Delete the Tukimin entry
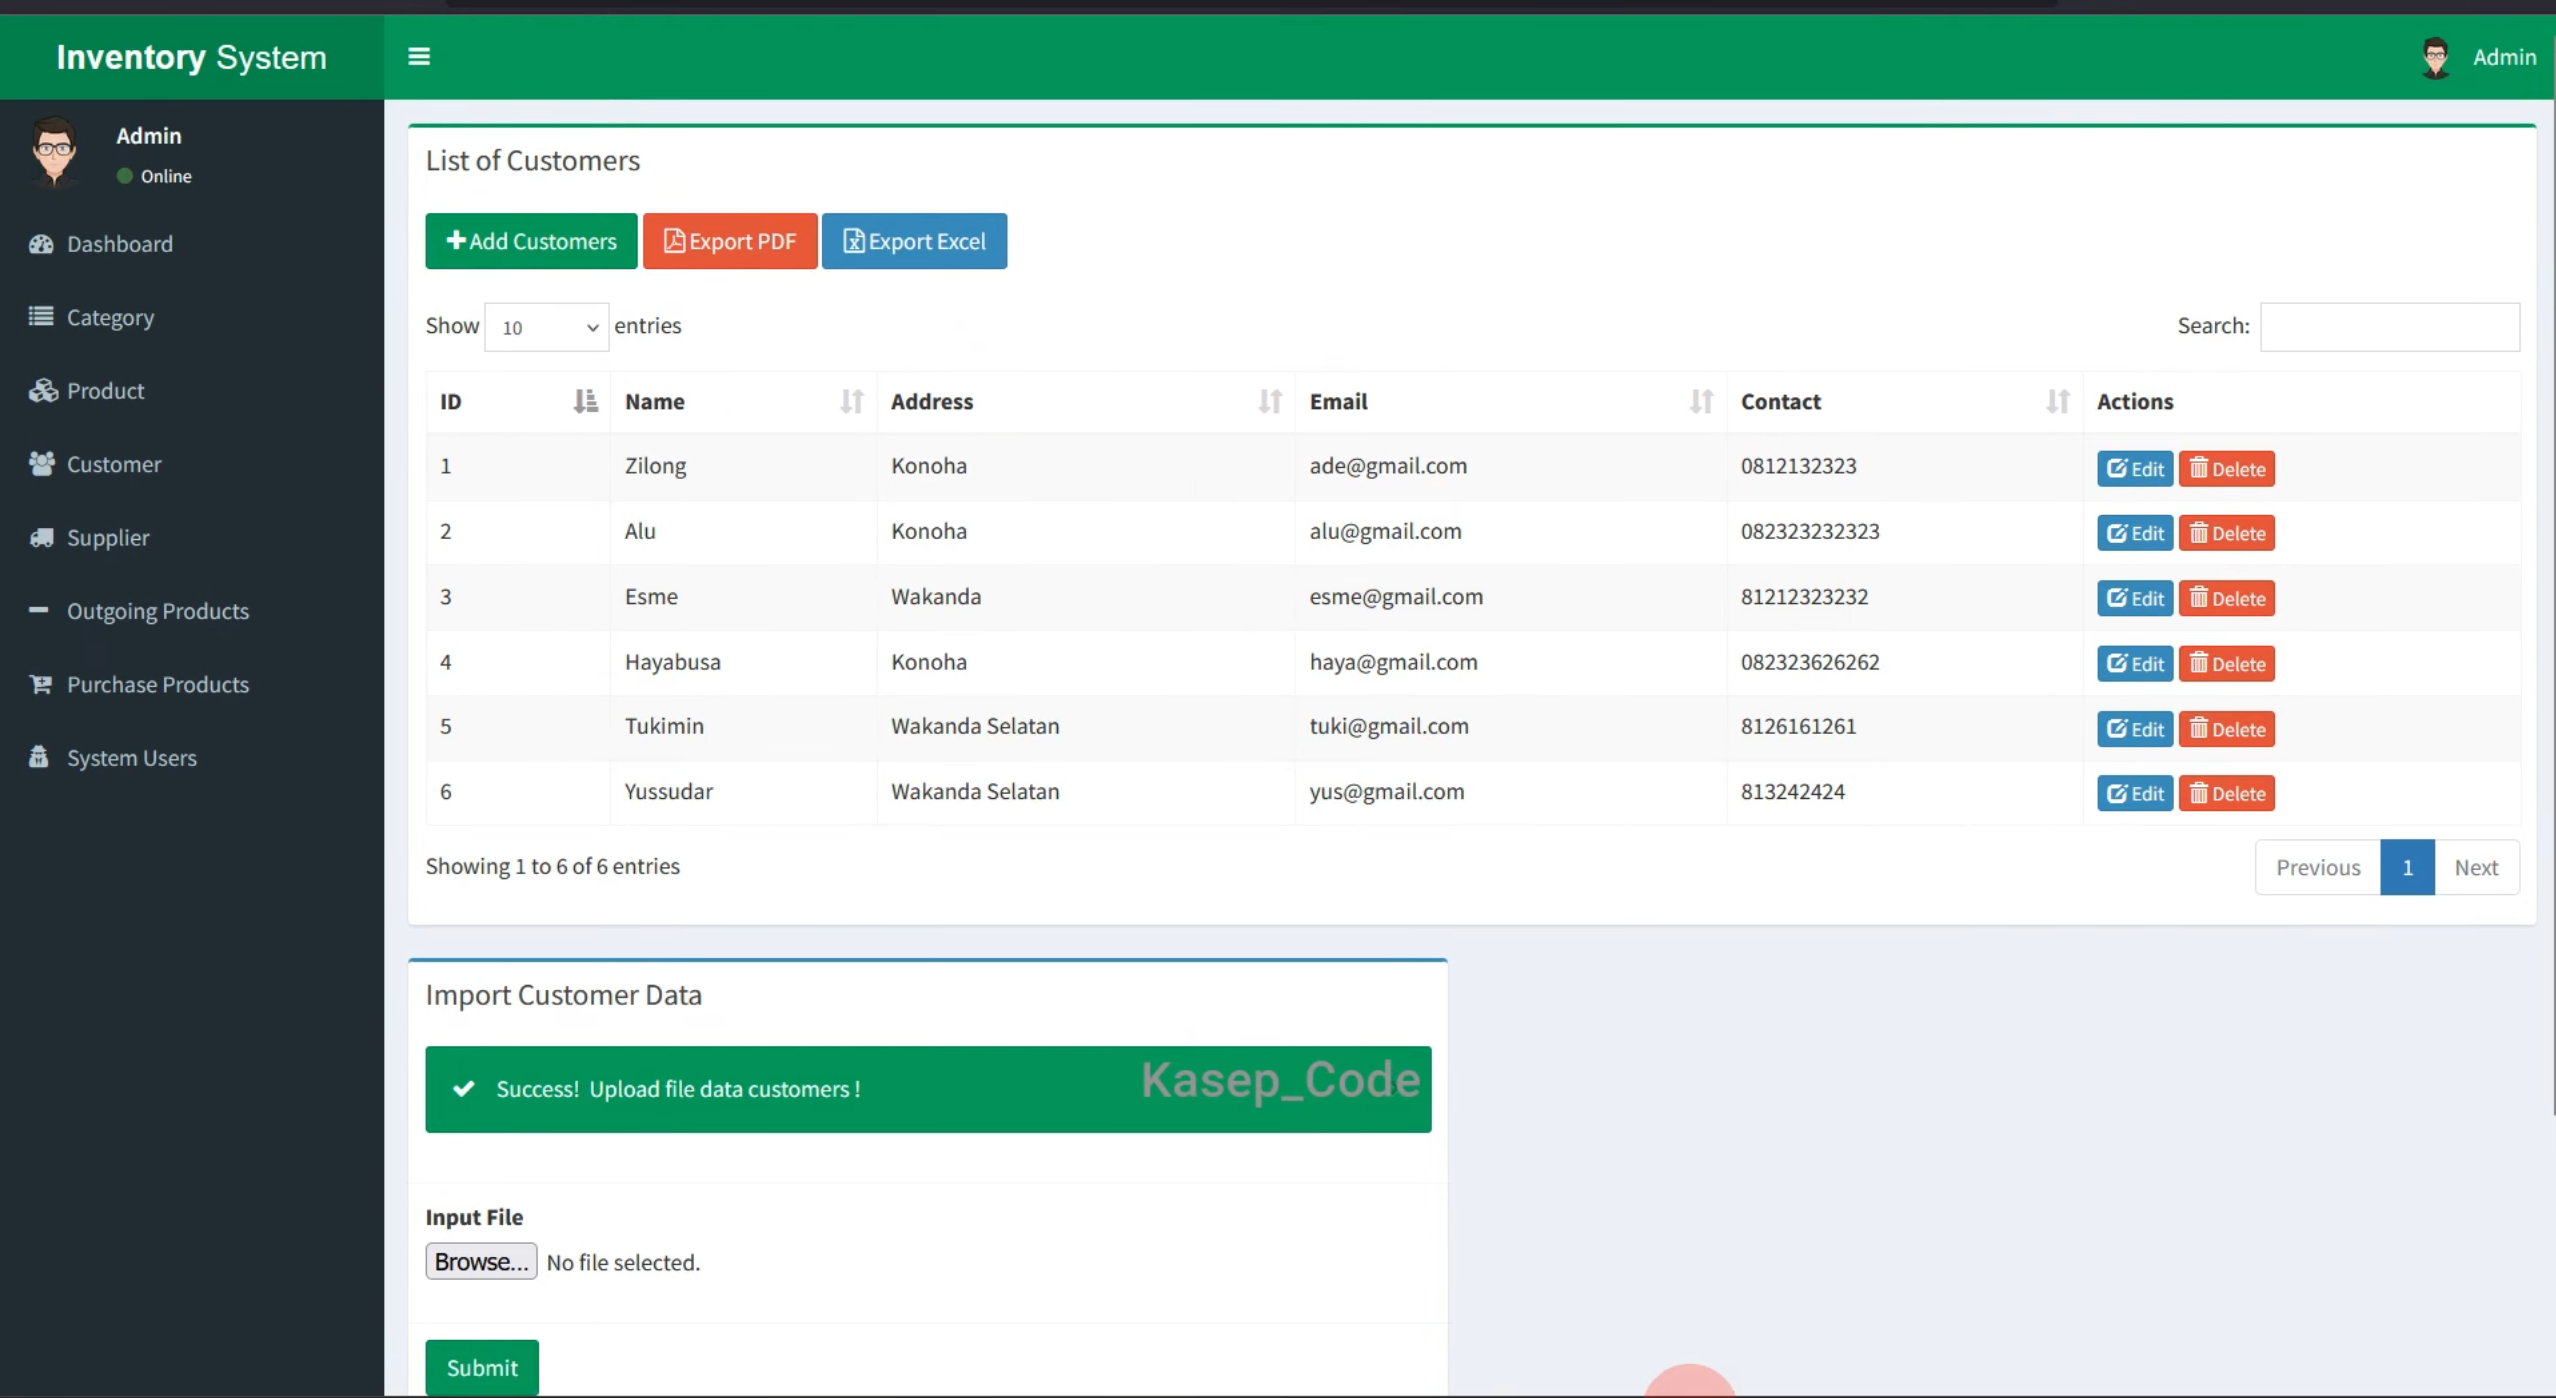 (x=2227, y=729)
